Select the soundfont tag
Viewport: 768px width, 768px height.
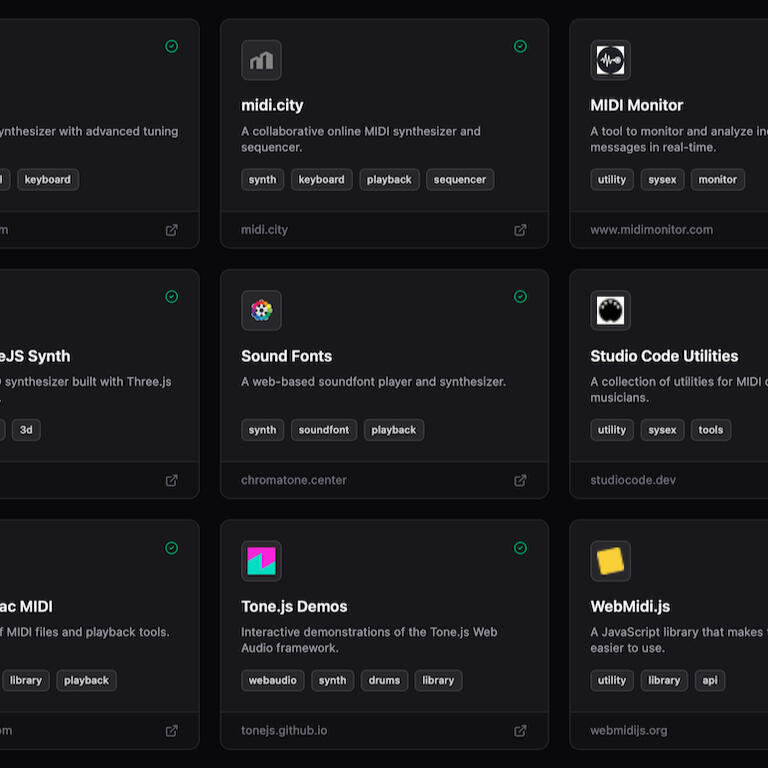324,430
